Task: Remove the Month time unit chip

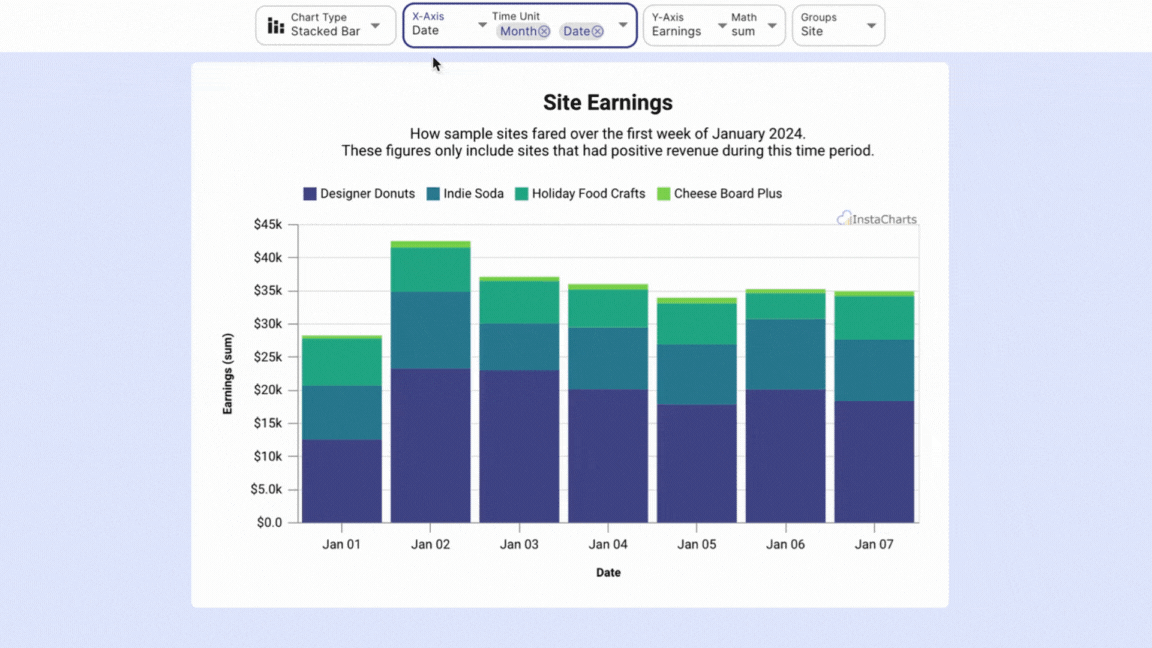Action: [x=544, y=31]
